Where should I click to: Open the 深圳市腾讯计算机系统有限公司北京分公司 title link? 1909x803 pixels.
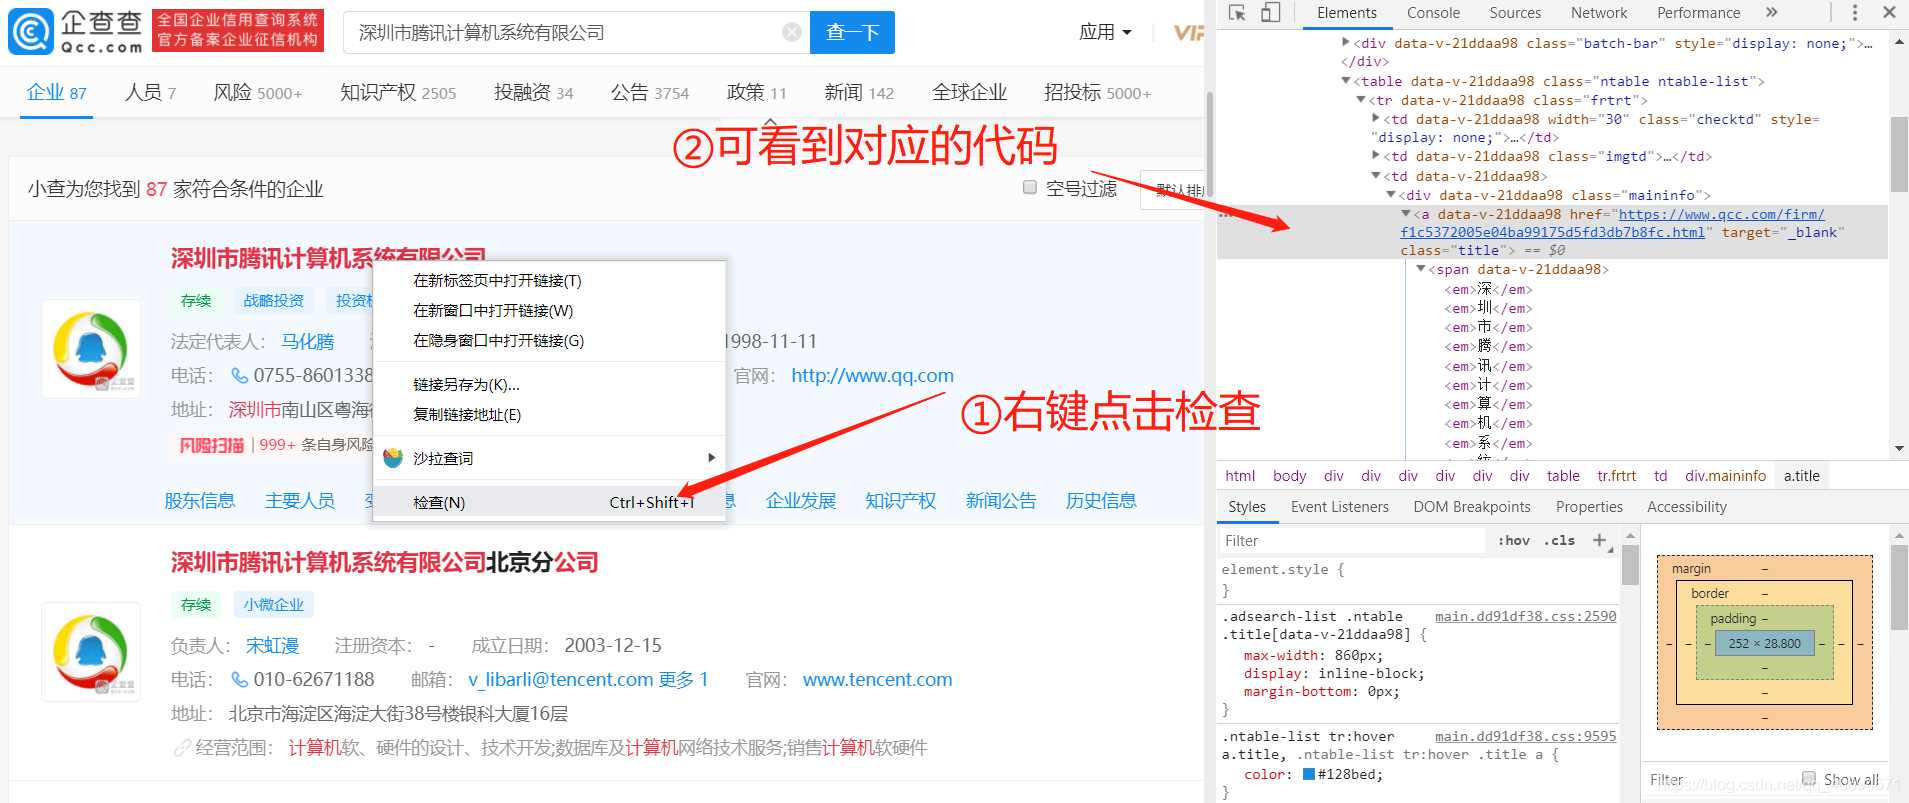384,562
